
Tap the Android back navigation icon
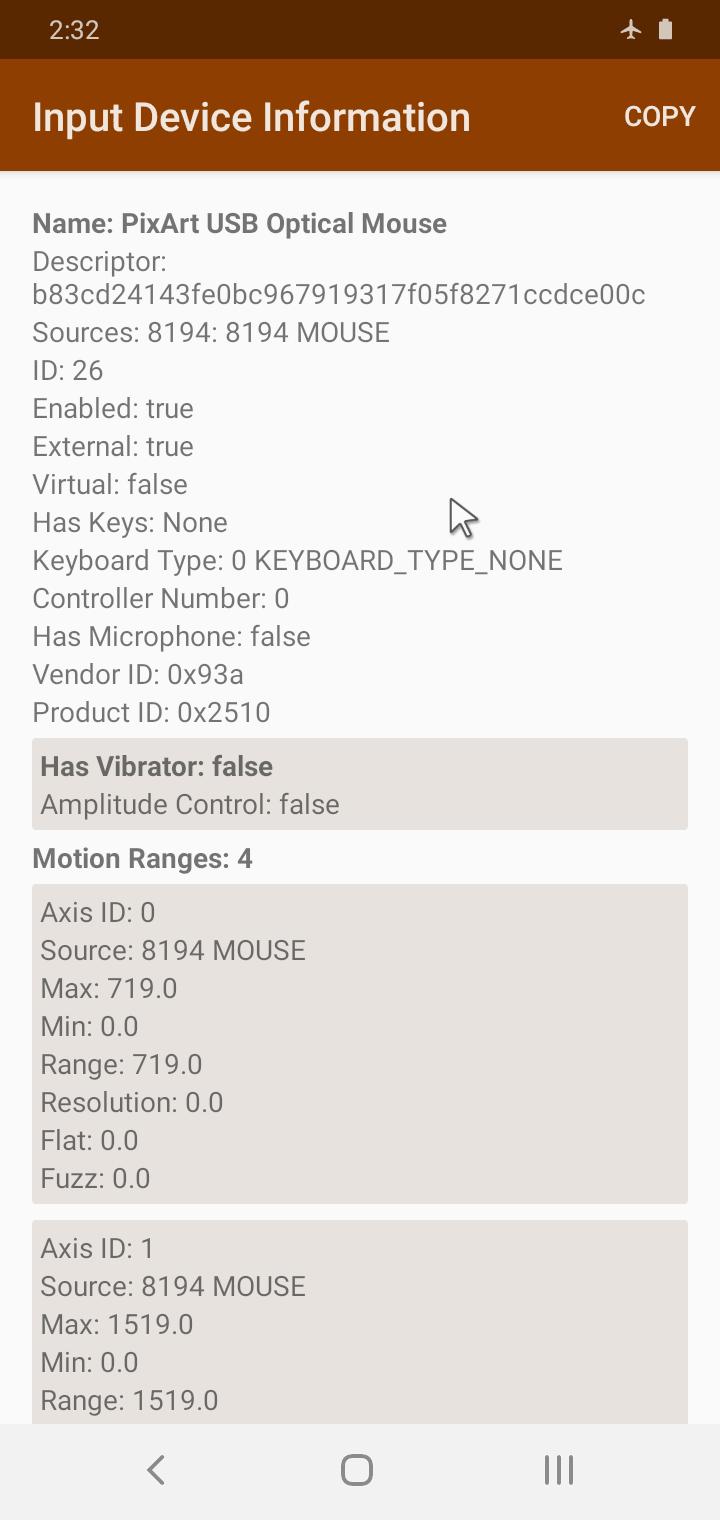[x=156, y=1470]
